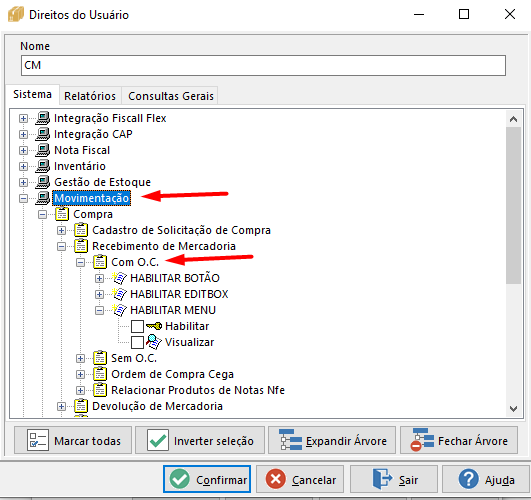
Task: Maximize the Direitos do Usuário window
Action: tap(464, 14)
